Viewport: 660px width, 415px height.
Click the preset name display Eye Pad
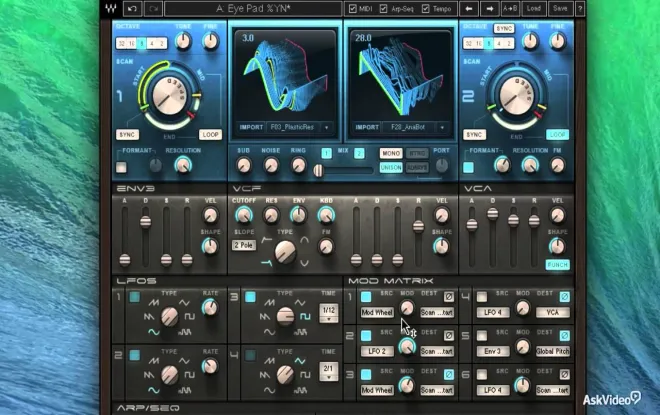(x=253, y=8)
